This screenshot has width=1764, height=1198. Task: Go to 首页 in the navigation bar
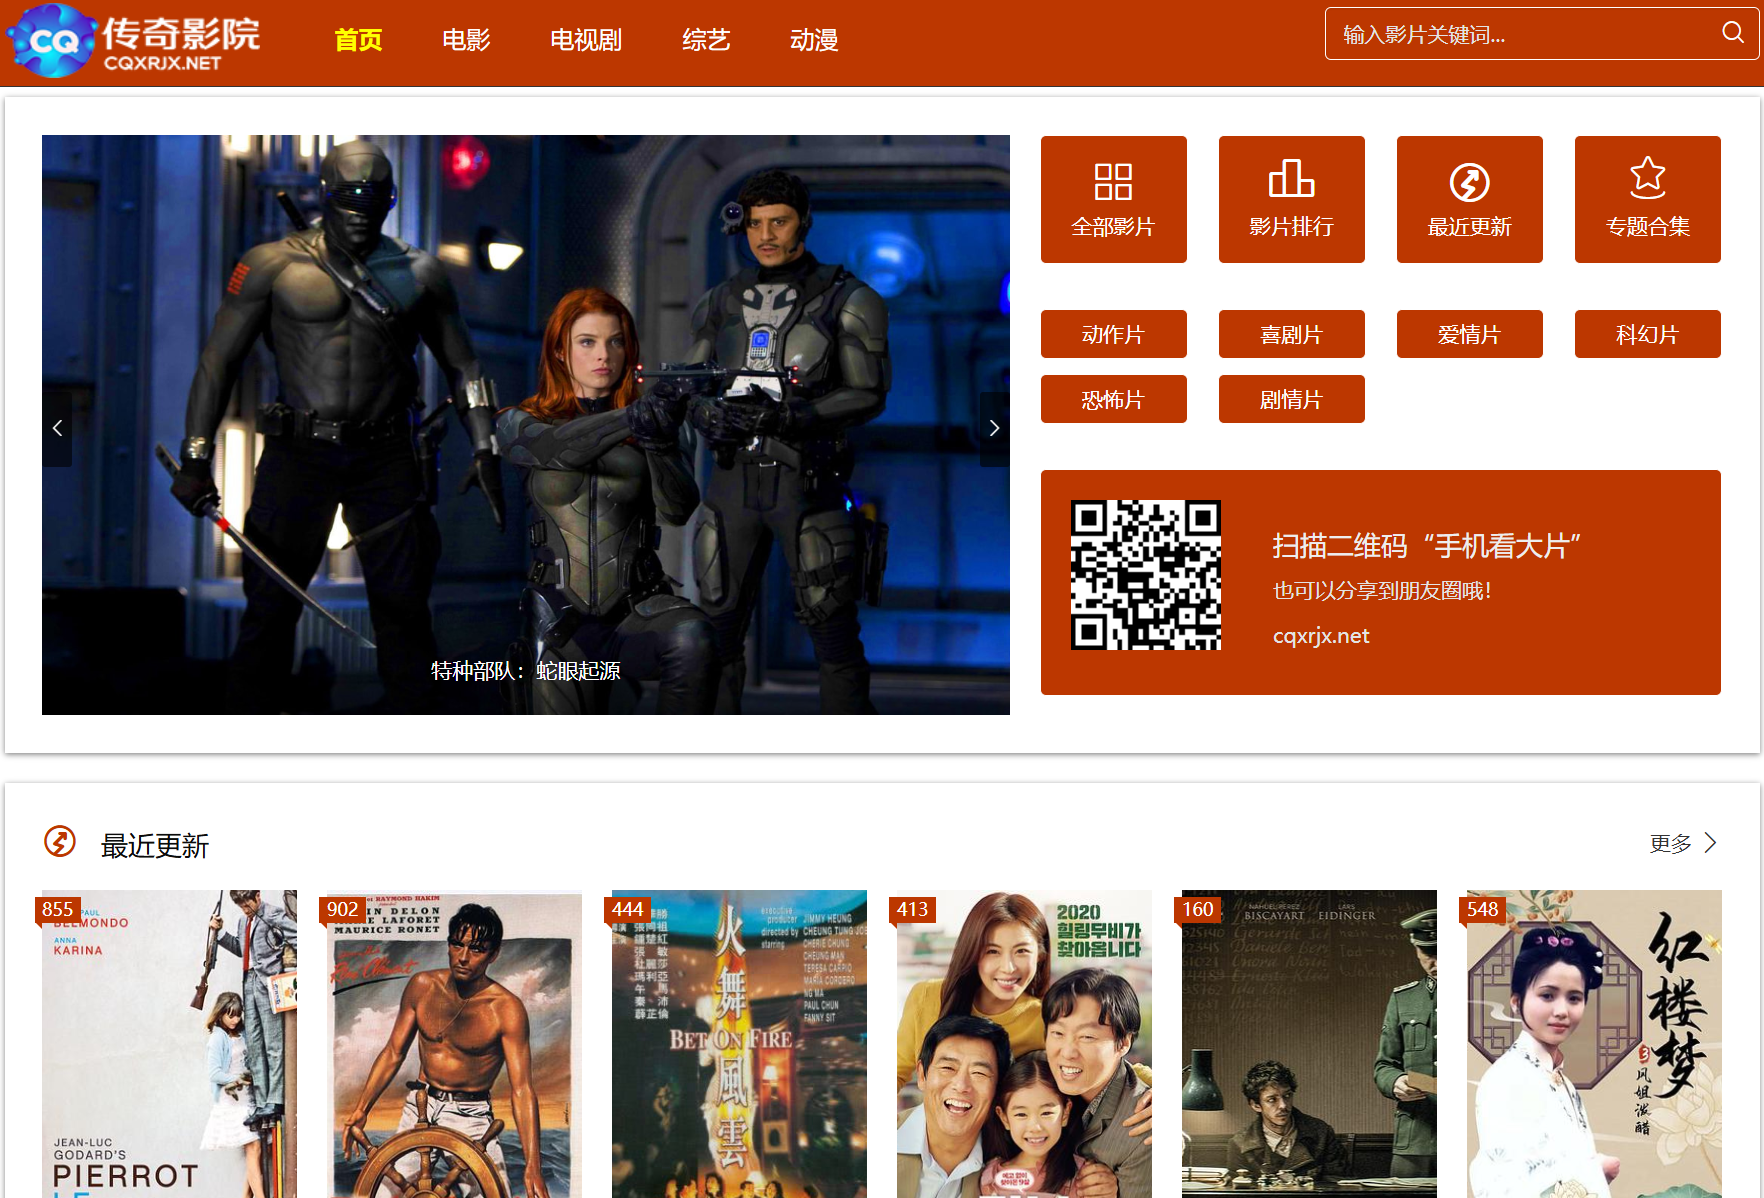click(358, 40)
